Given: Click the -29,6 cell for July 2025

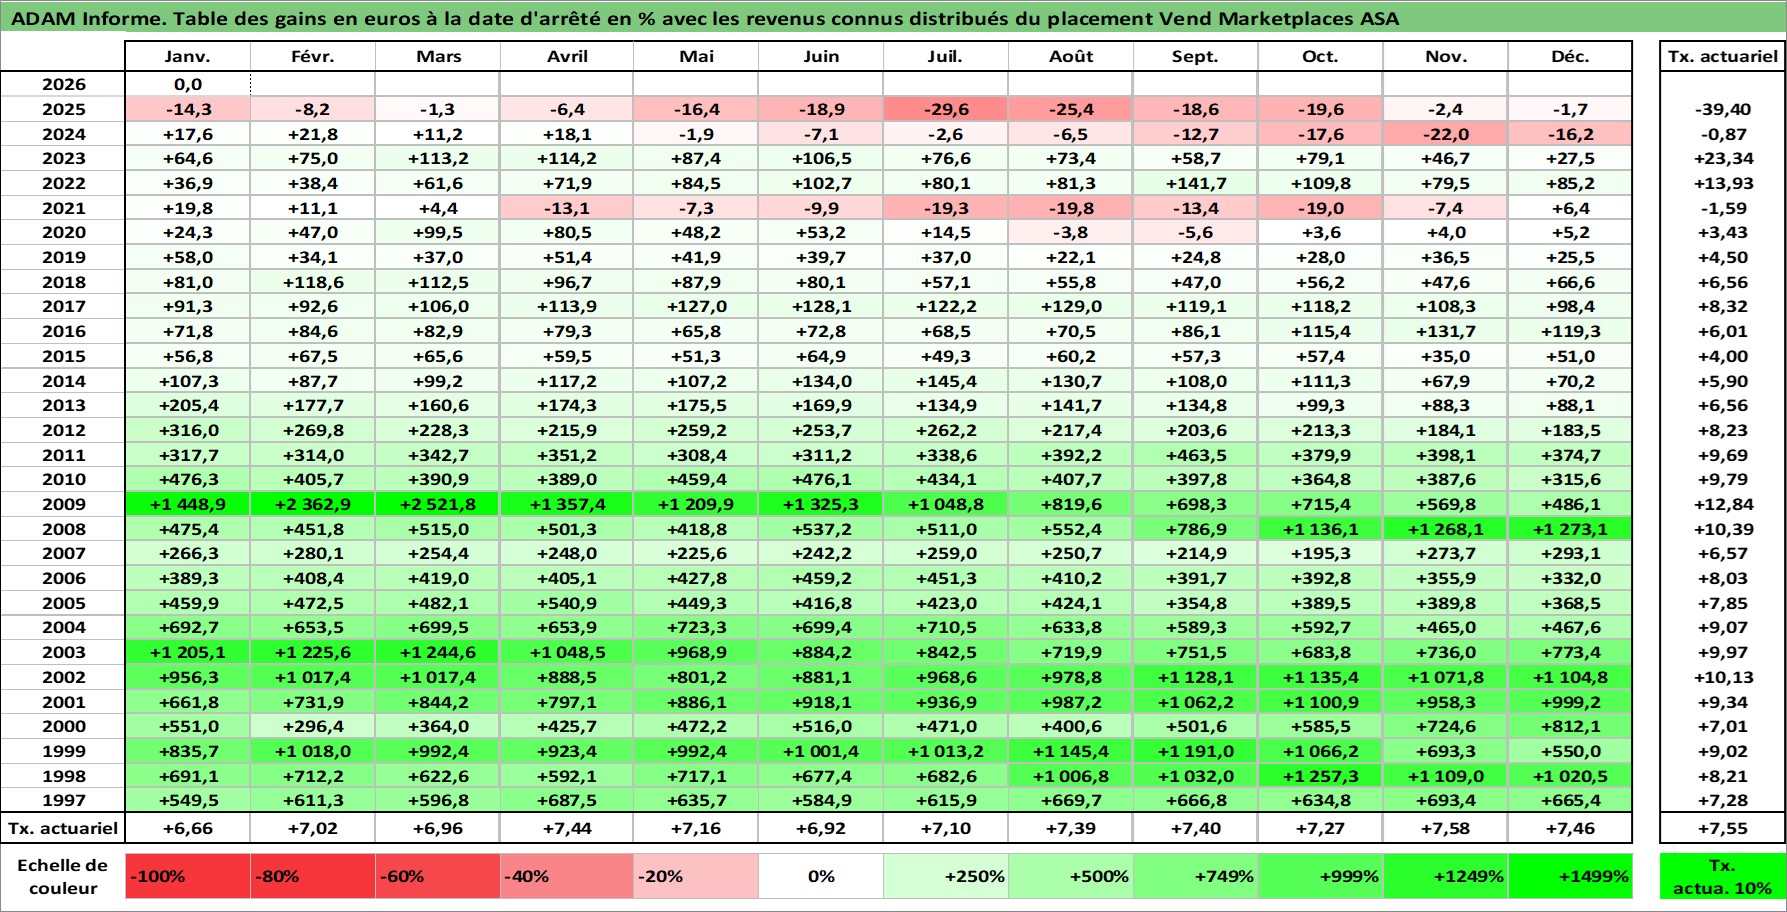Looking at the screenshot, I should [945, 109].
